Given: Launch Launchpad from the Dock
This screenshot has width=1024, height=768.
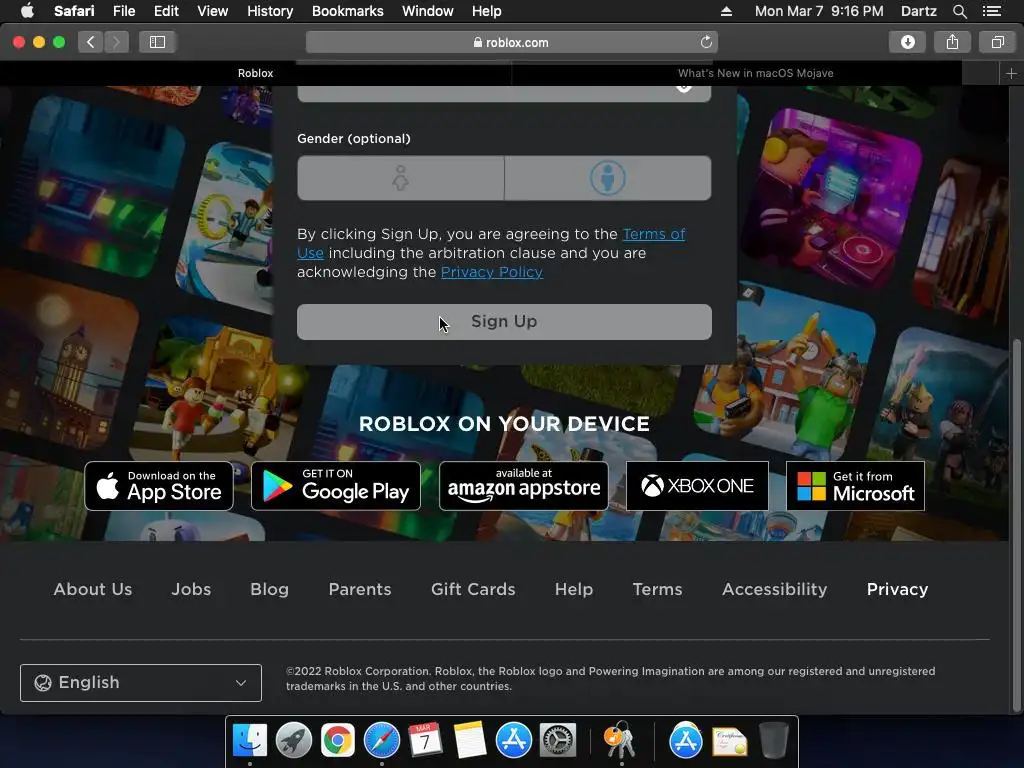Looking at the screenshot, I should [x=294, y=741].
